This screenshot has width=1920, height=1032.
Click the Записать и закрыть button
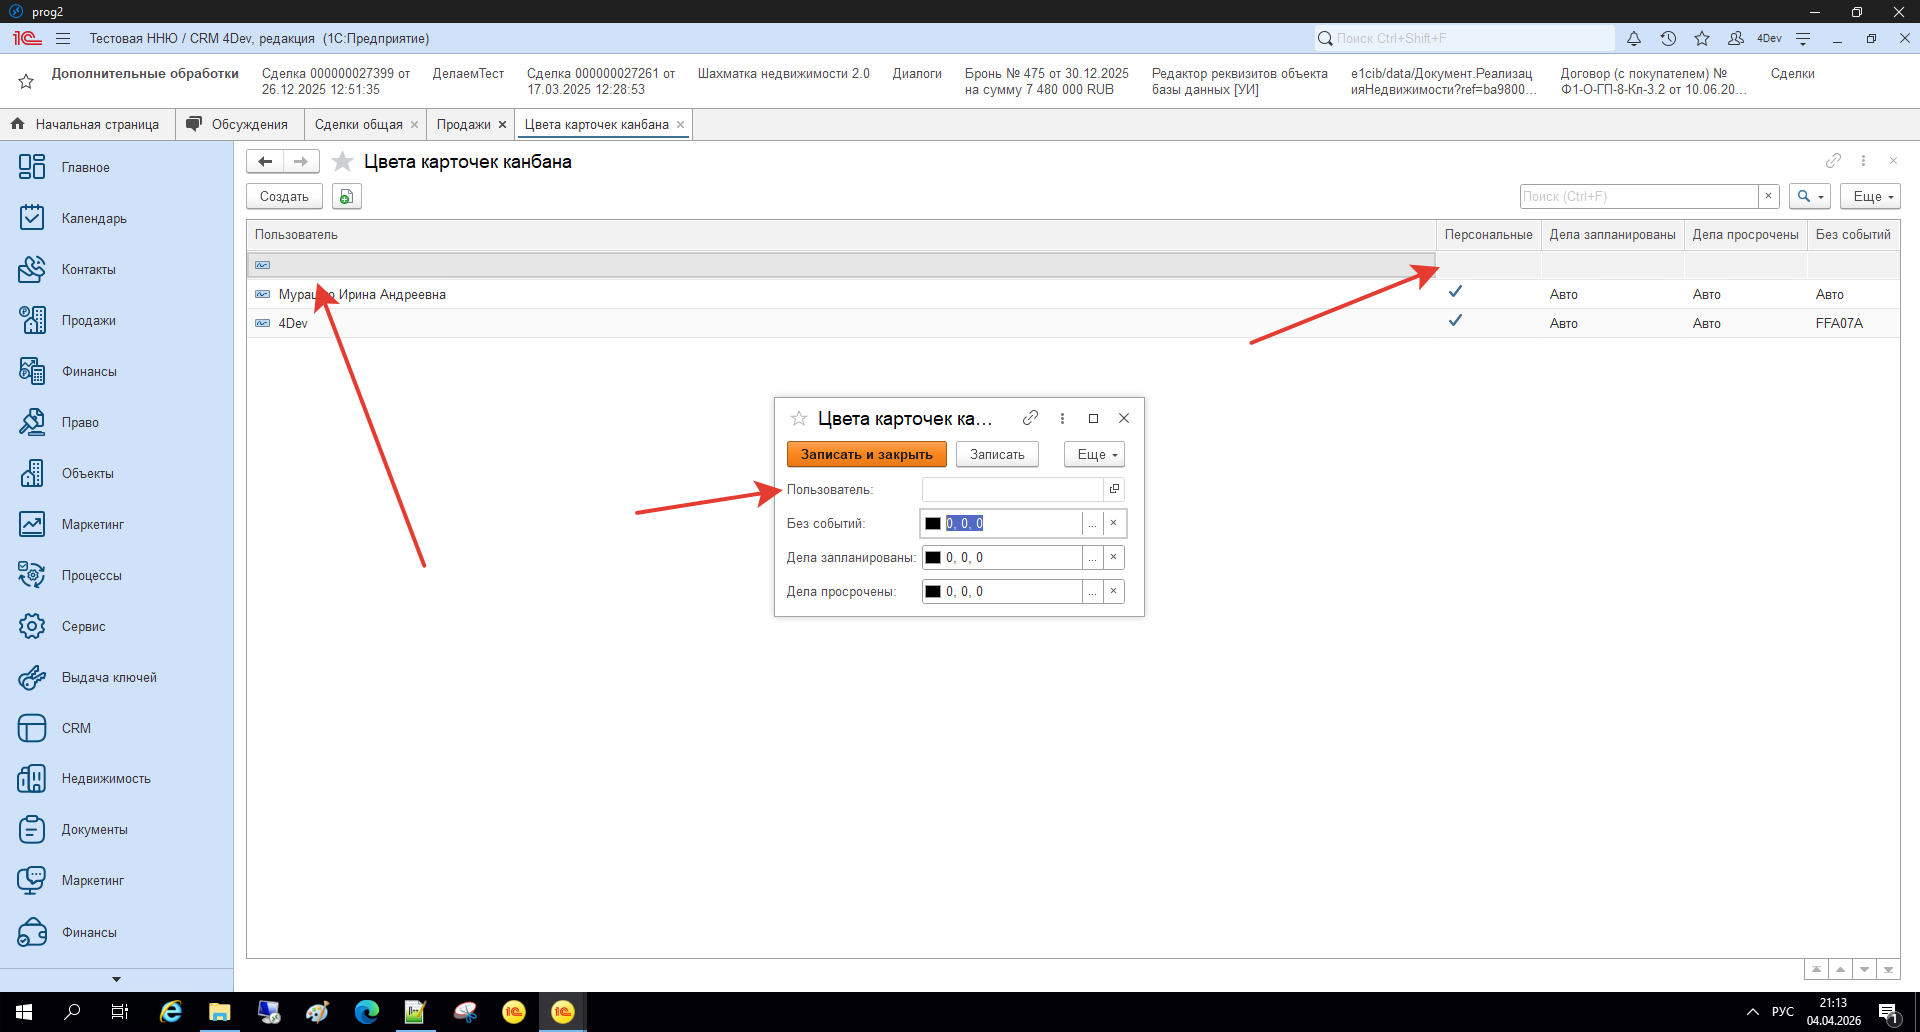pos(866,454)
